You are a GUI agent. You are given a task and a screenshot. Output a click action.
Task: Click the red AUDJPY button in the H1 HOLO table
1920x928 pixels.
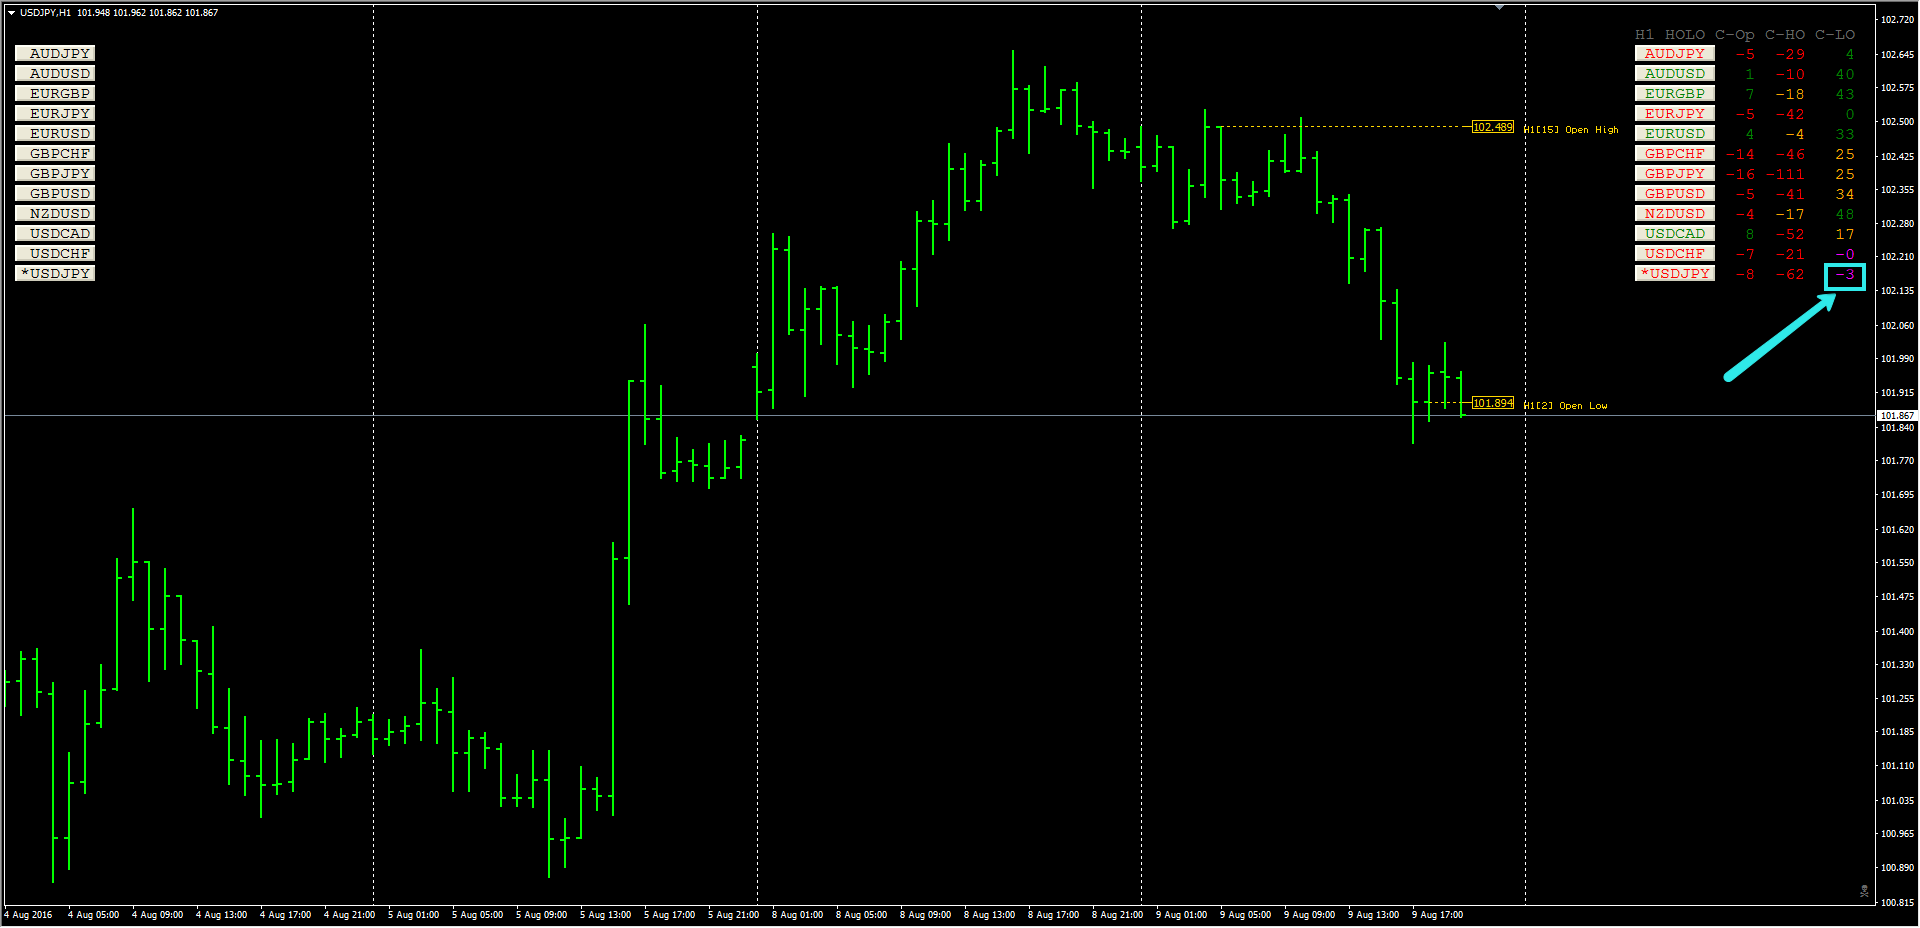point(1675,53)
